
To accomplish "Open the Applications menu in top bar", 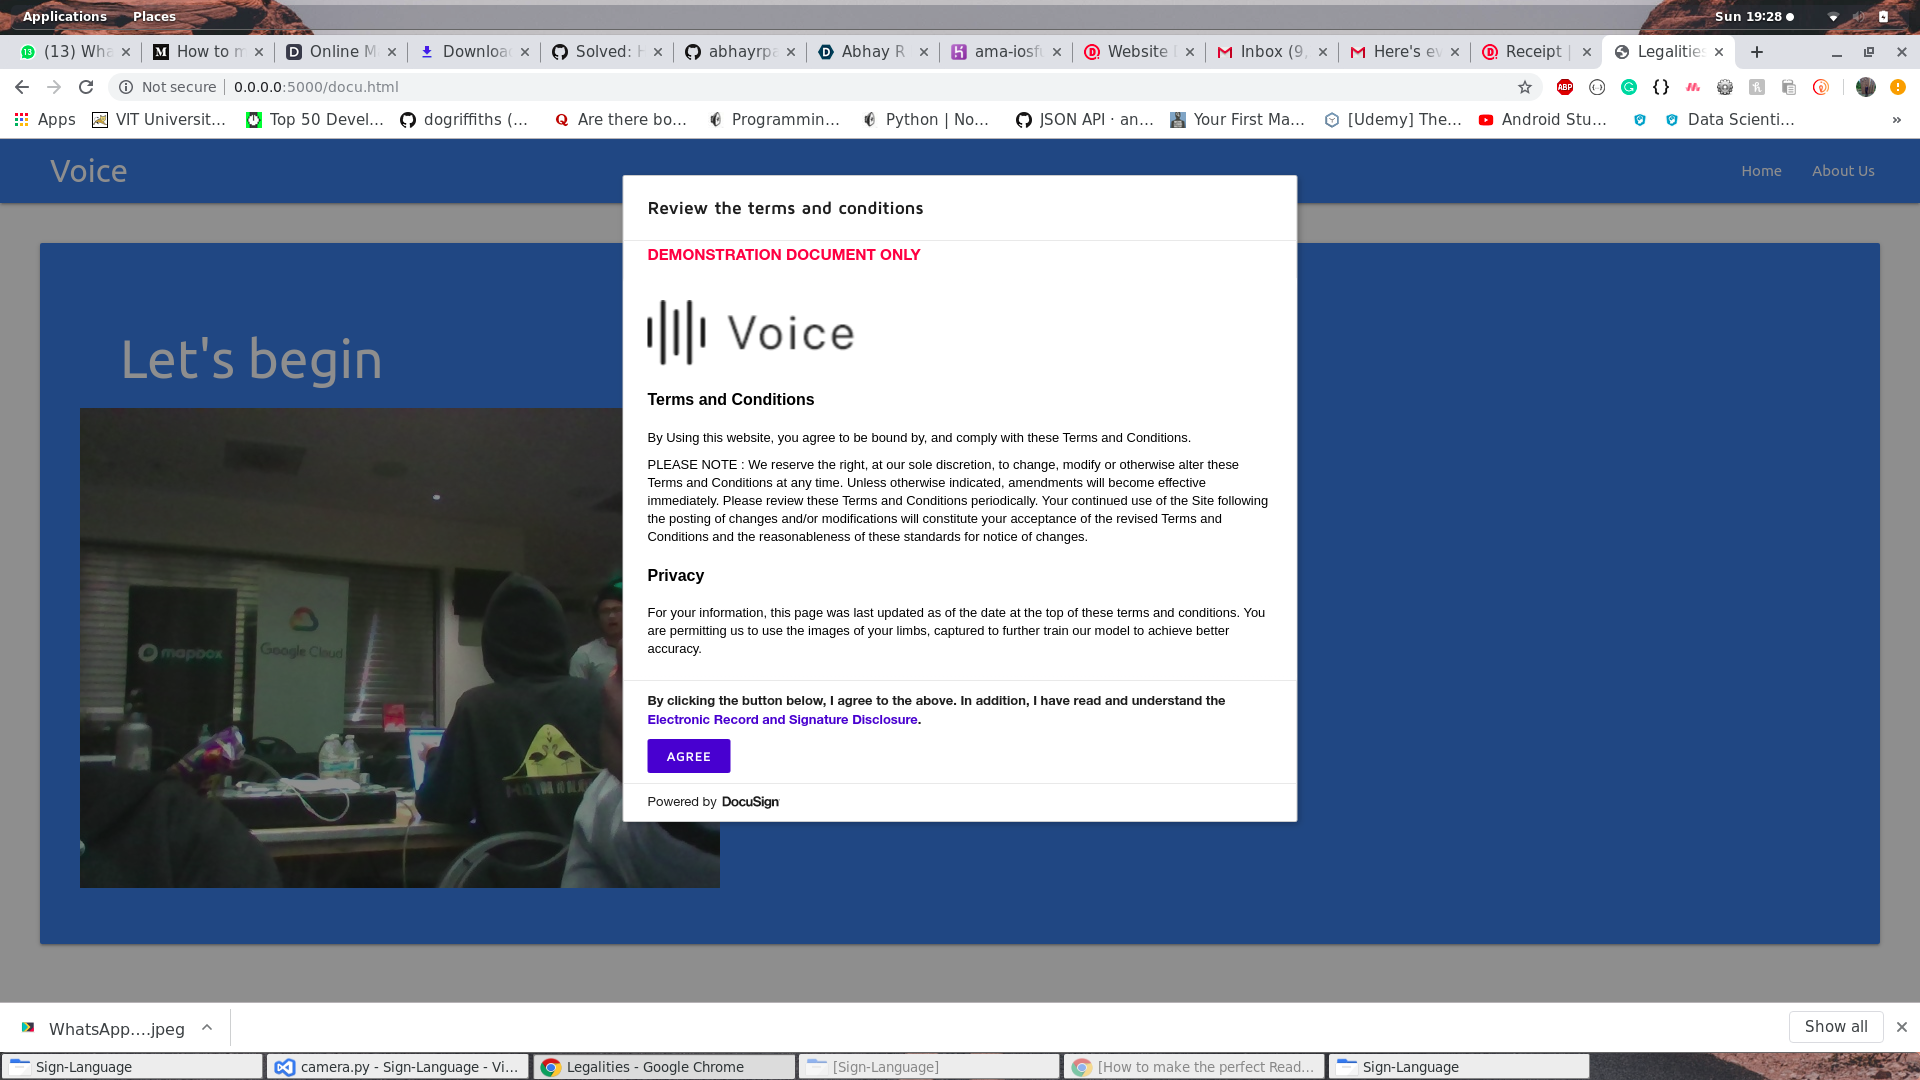I will pos(64,16).
